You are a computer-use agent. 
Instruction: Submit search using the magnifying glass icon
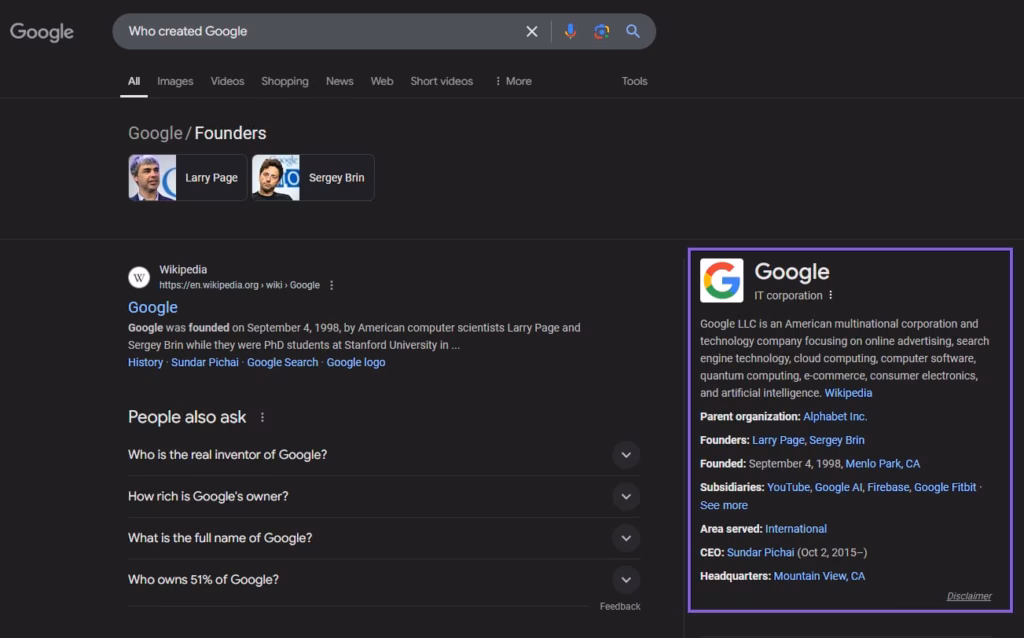point(633,31)
